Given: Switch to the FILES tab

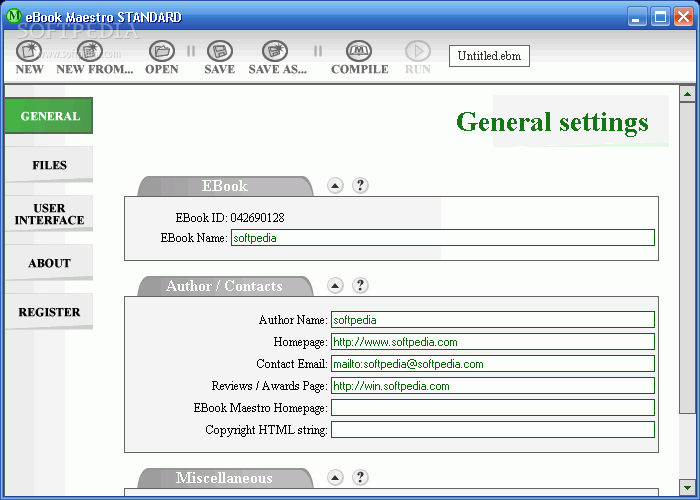Looking at the screenshot, I should [49, 165].
